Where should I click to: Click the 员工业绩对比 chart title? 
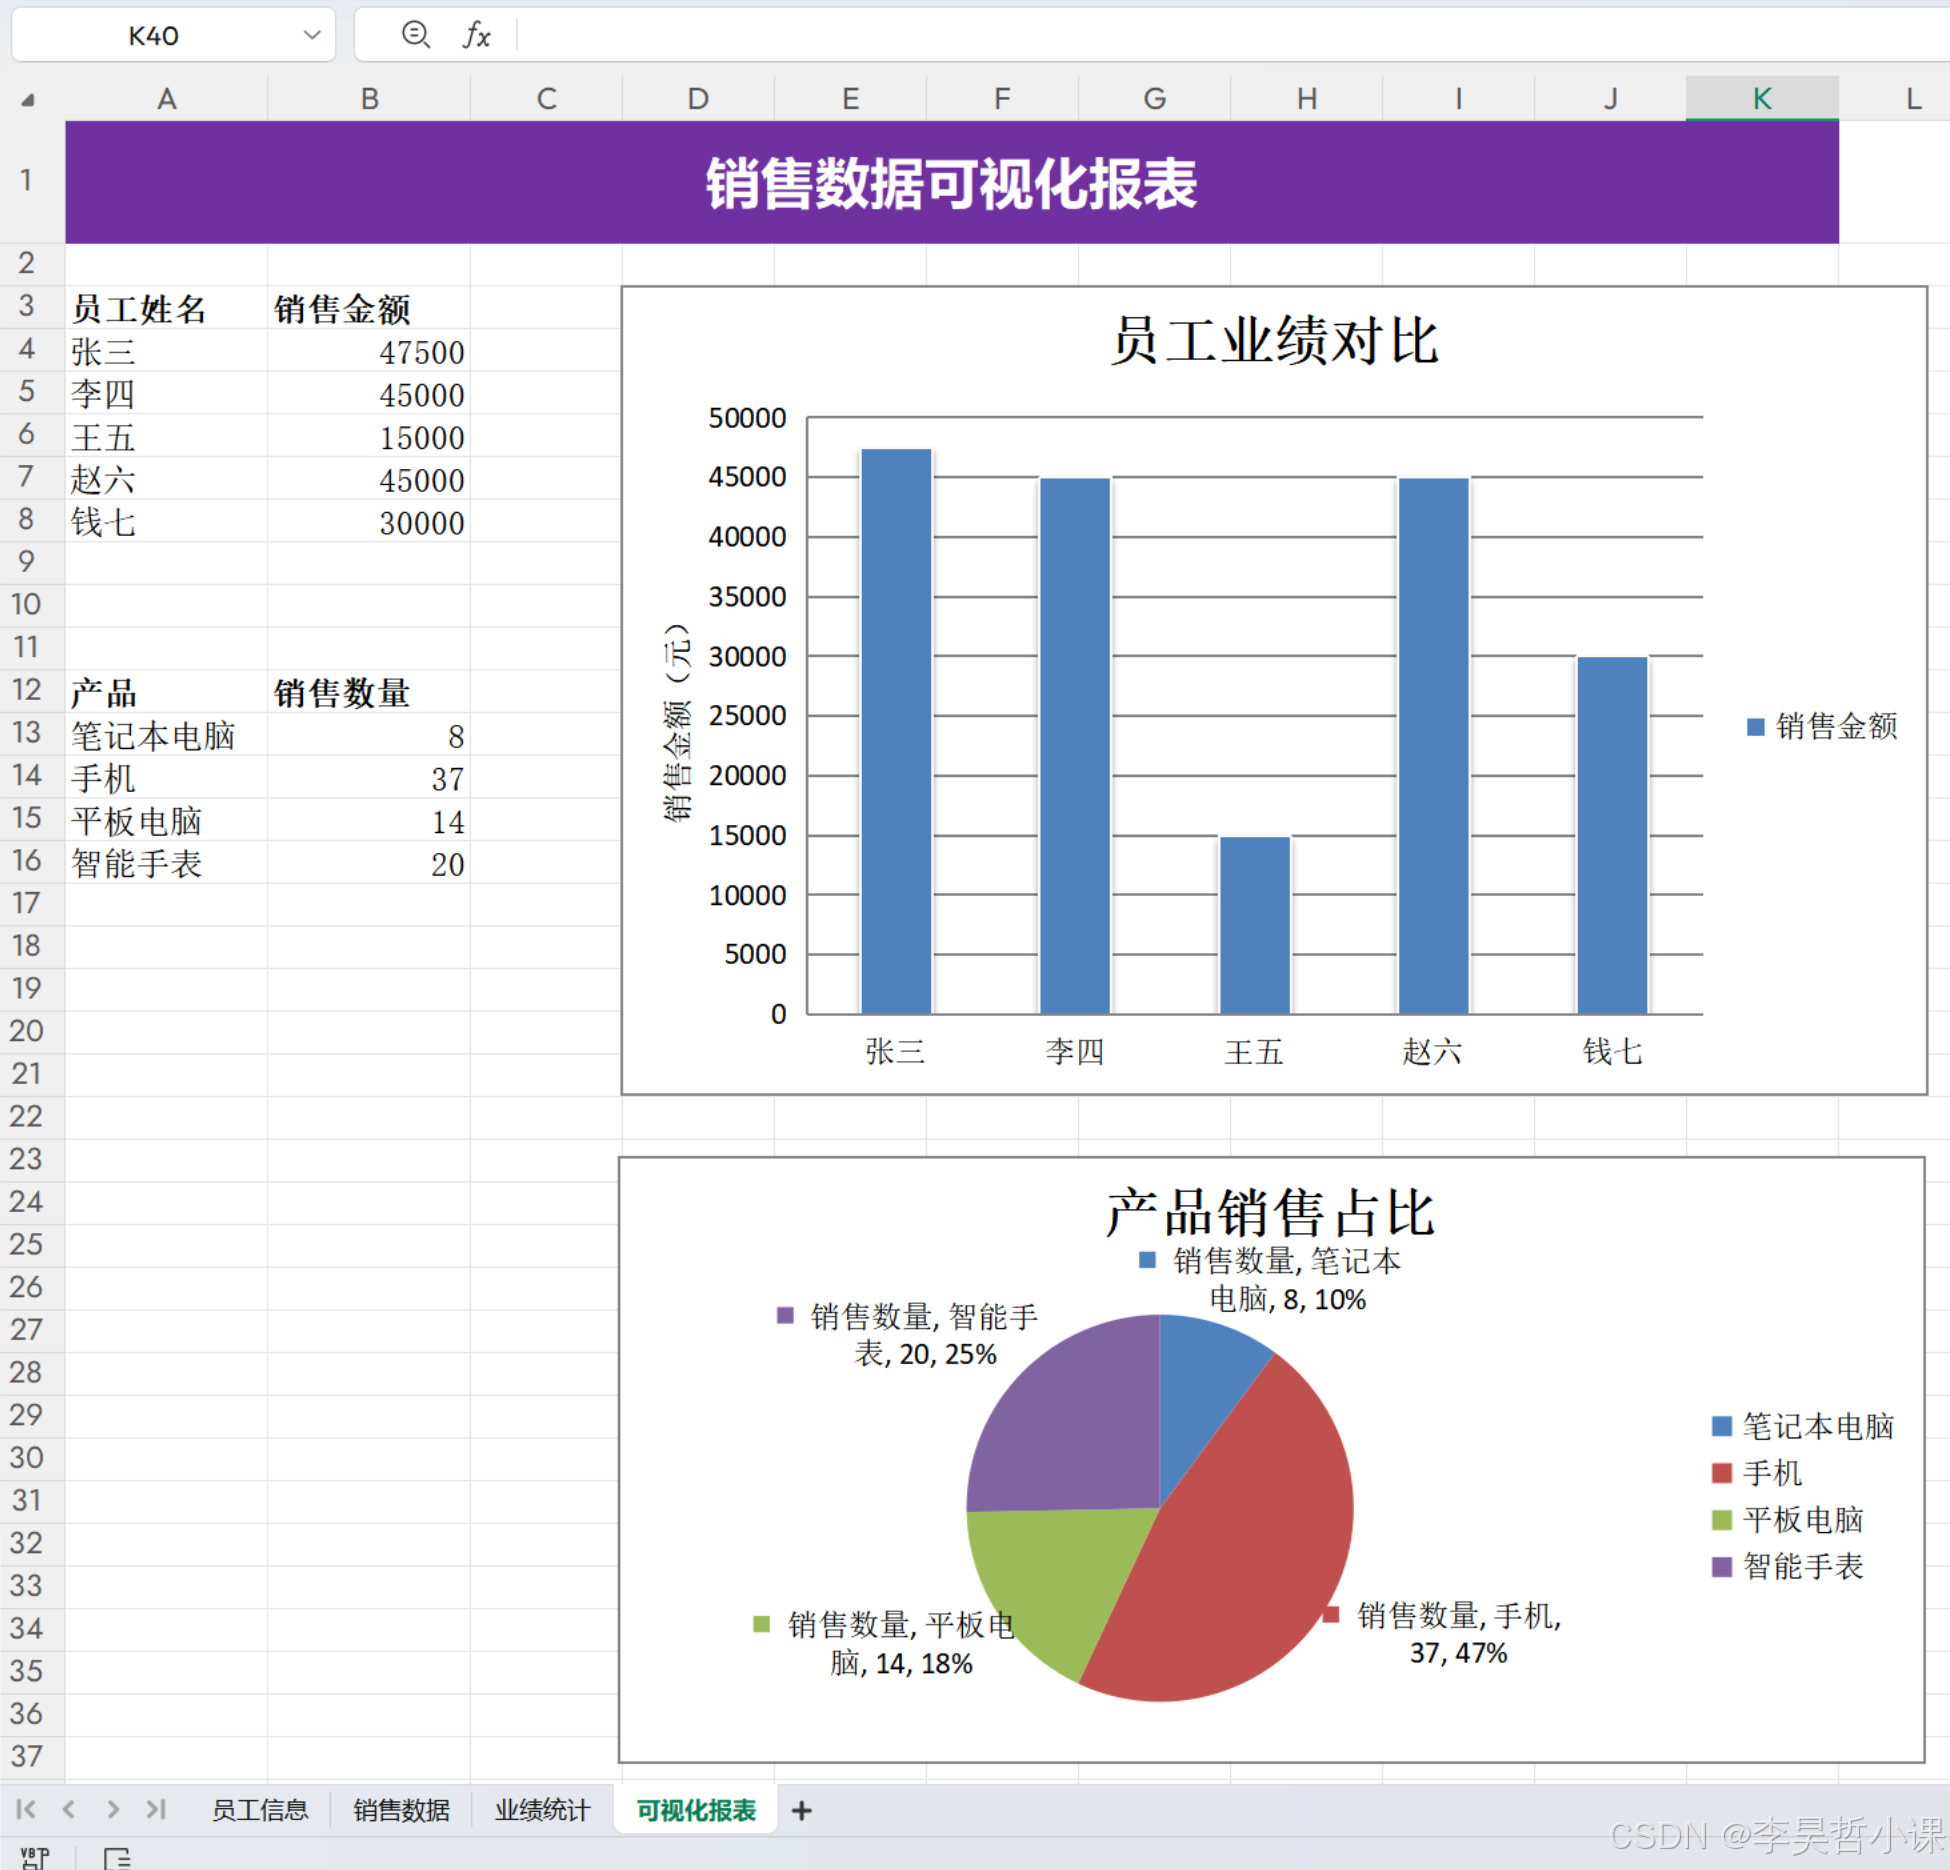pyautogui.click(x=1274, y=340)
